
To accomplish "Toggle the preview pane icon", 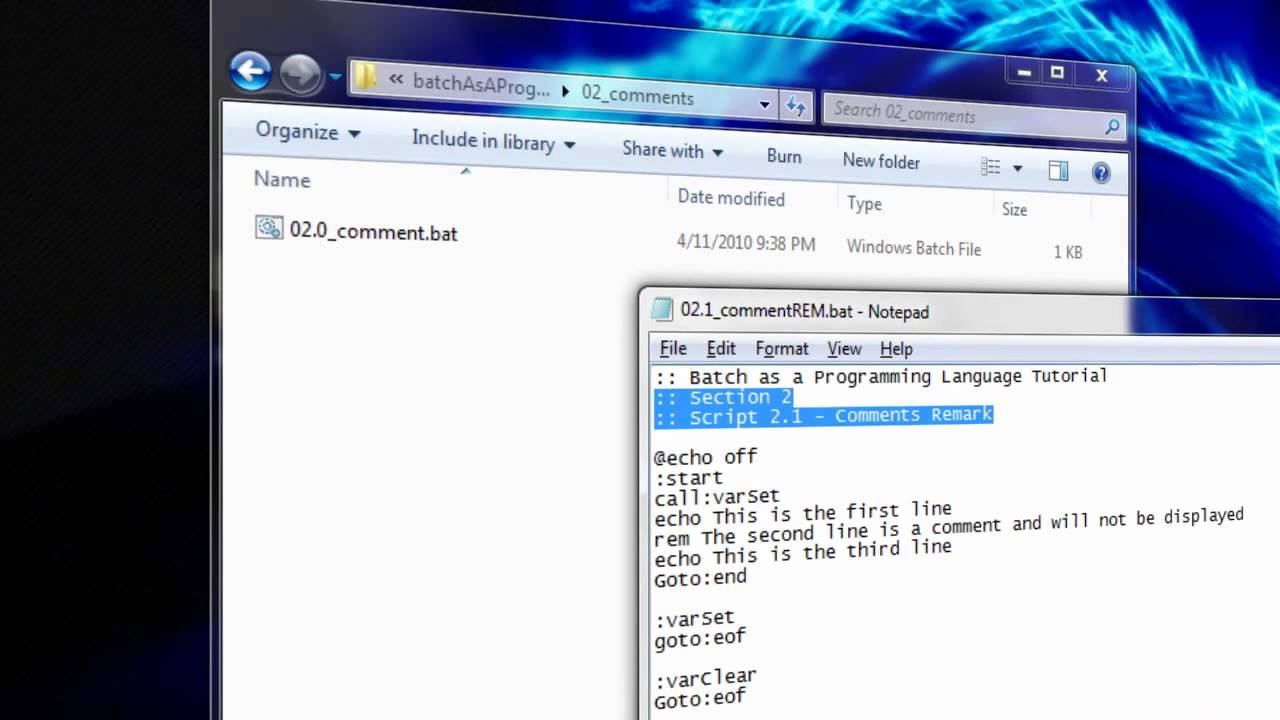I will click(x=1058, y=171).
